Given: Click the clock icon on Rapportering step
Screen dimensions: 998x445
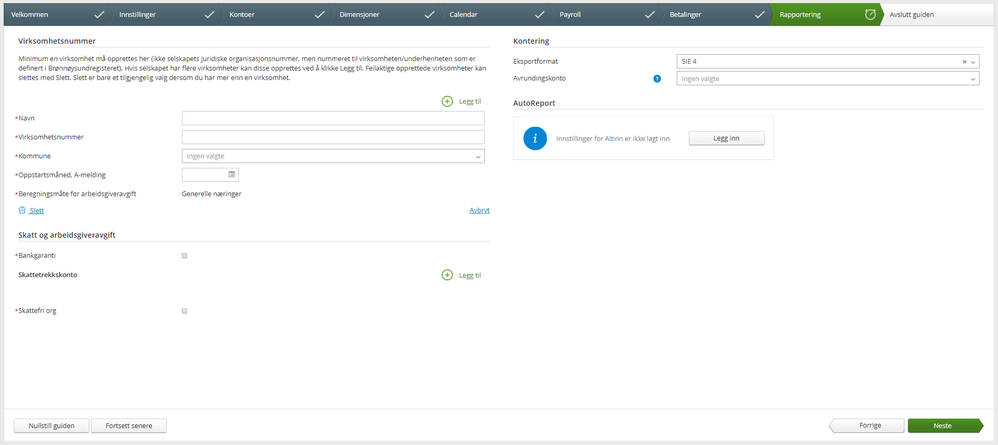Looking at the screenshot, I should (x=870, y=15).
